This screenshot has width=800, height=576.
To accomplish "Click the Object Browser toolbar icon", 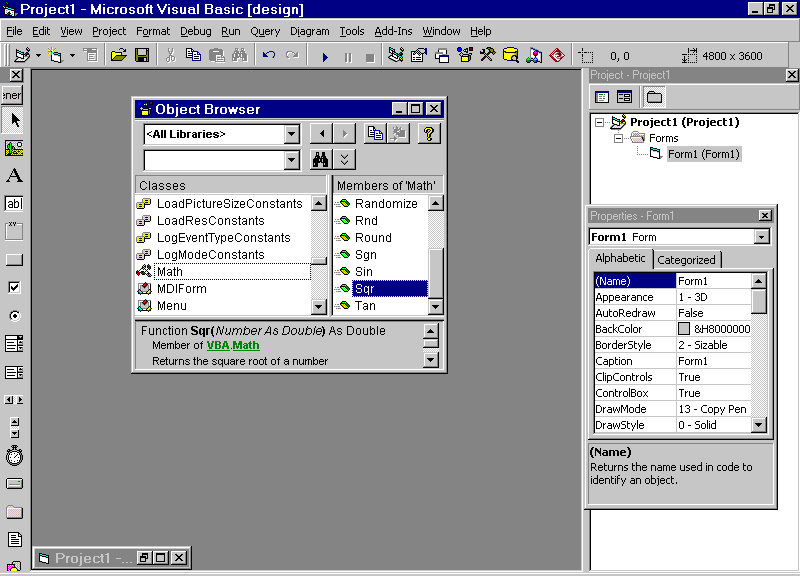I will 465,55.
